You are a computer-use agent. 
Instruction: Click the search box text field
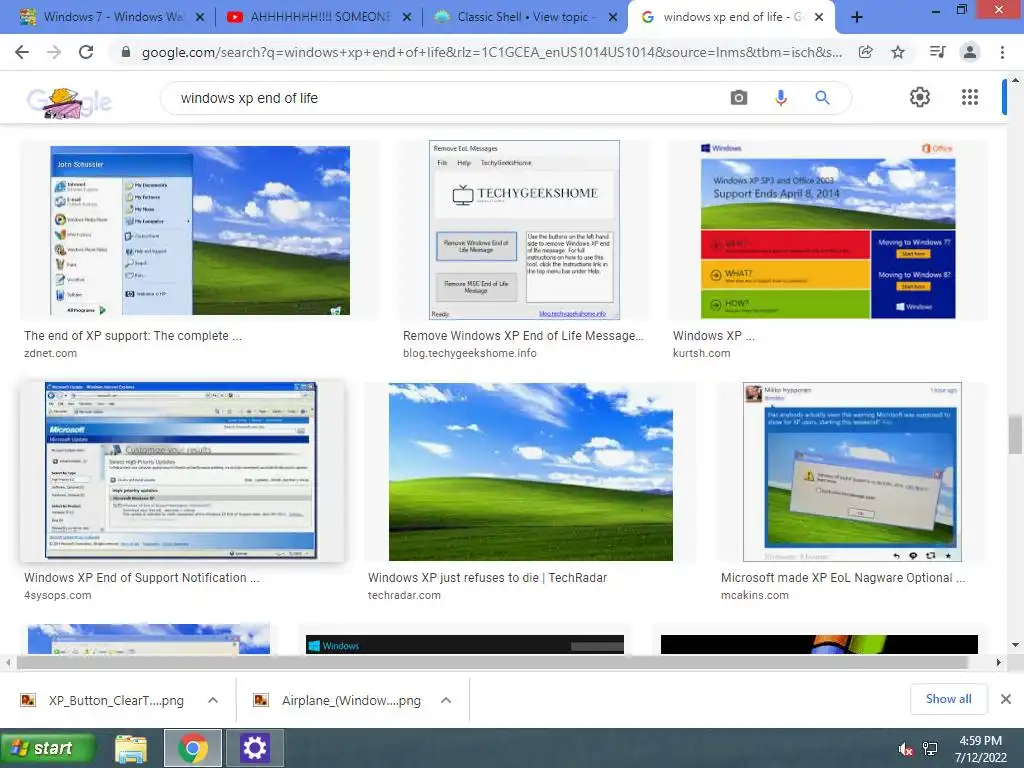pos(444,98)
